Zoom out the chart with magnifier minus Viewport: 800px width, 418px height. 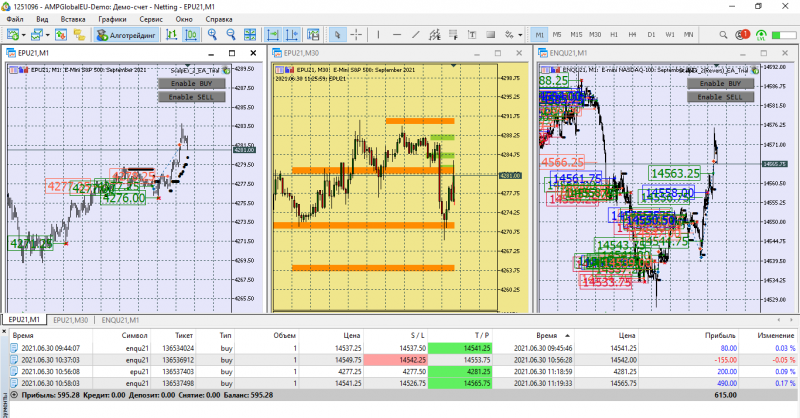click(x=231, y=35)
